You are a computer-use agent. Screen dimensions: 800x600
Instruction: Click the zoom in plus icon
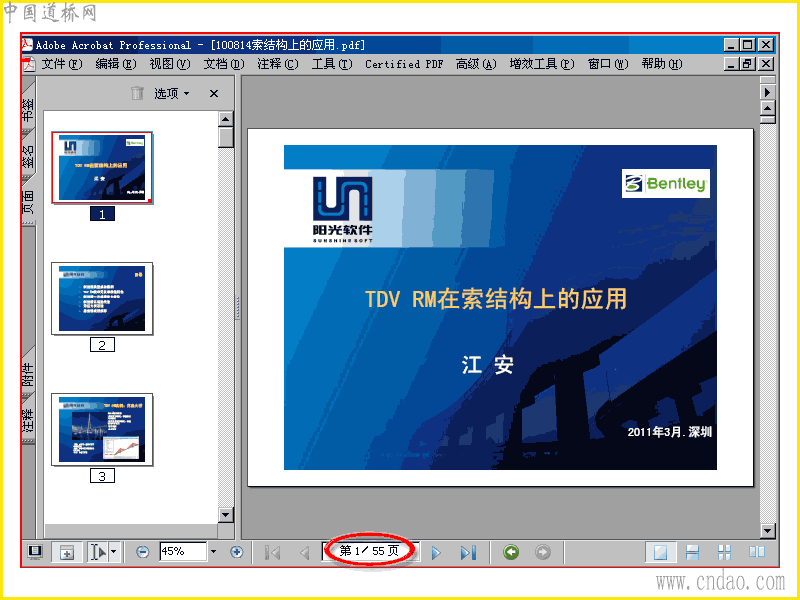(236, 552)
